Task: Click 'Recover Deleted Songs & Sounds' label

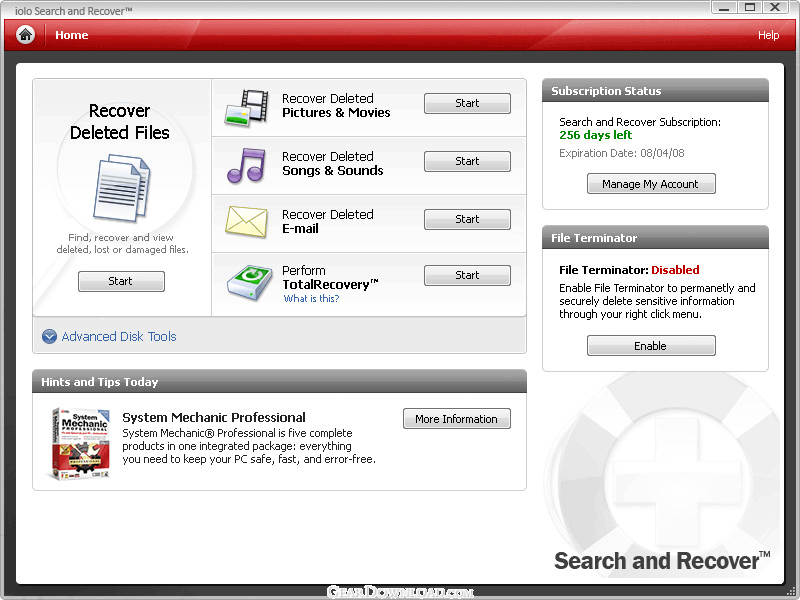Action: tap(333, 164)
